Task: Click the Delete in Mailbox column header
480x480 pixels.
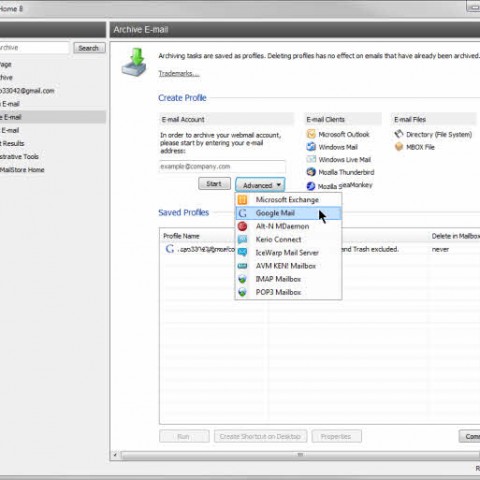Action: (455, 236)
